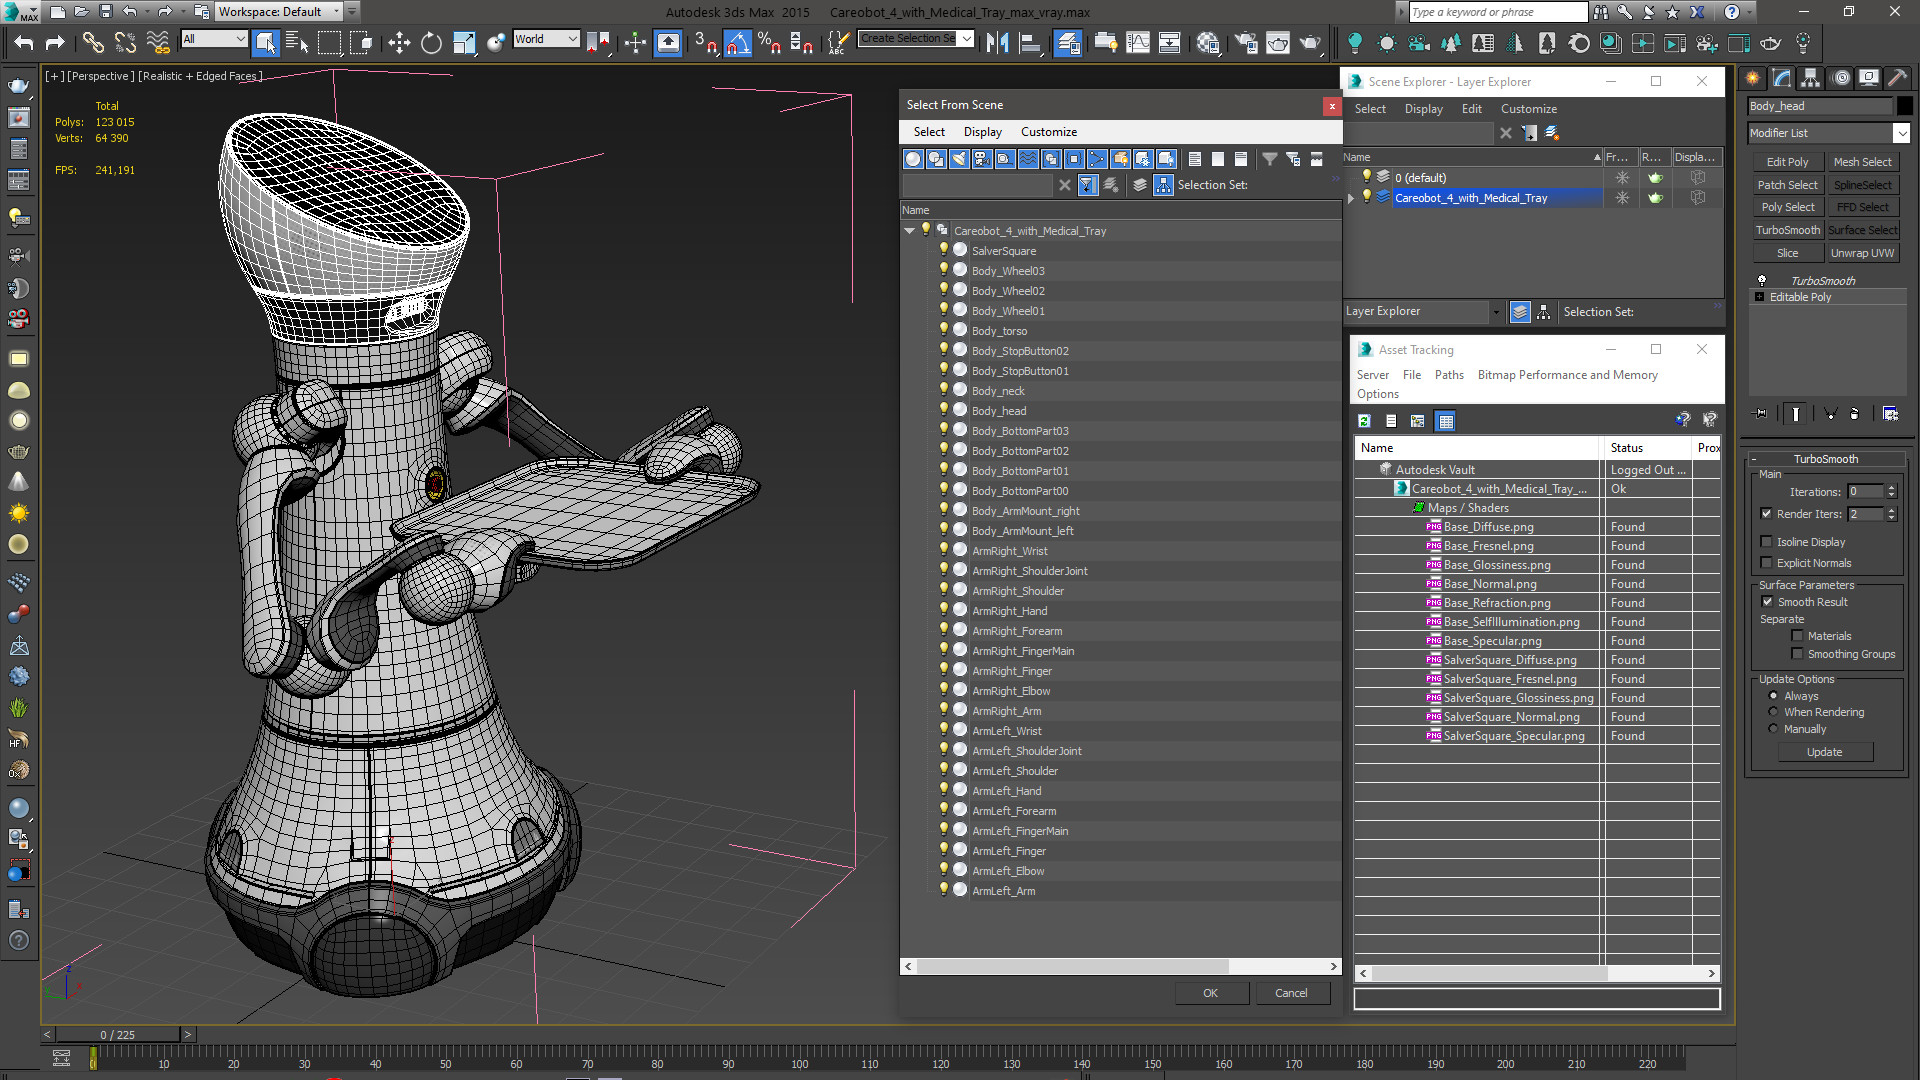
Task: Uncheck the Render Iters checkbox
Action: click(x=1767, y=514)
